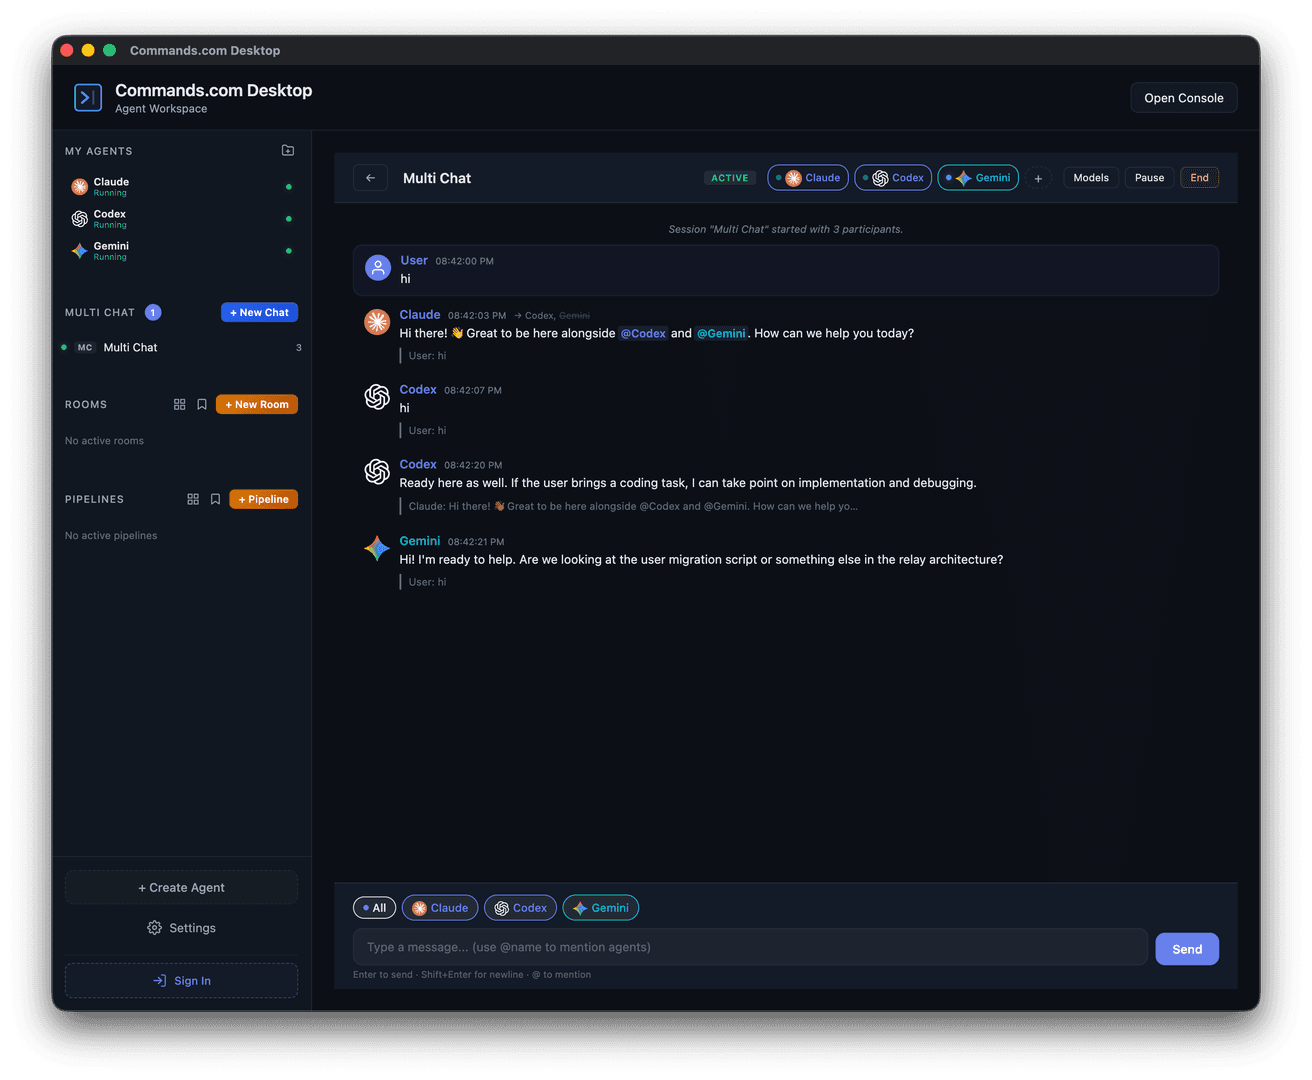Click the Multi Chat count badge
Image resolution: width=1312 pixels, height=1080 pixels.
[x=153, y=312]
